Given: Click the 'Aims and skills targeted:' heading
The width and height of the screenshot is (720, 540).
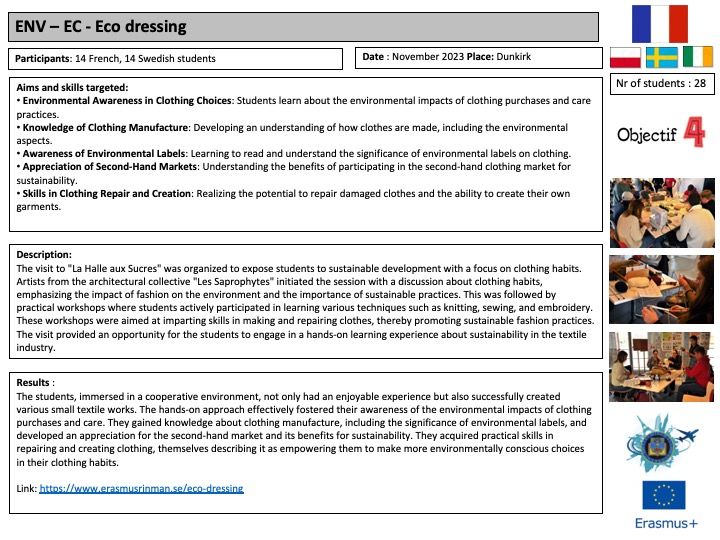Looking at the screenshot, I should click(x=73, y=87).
